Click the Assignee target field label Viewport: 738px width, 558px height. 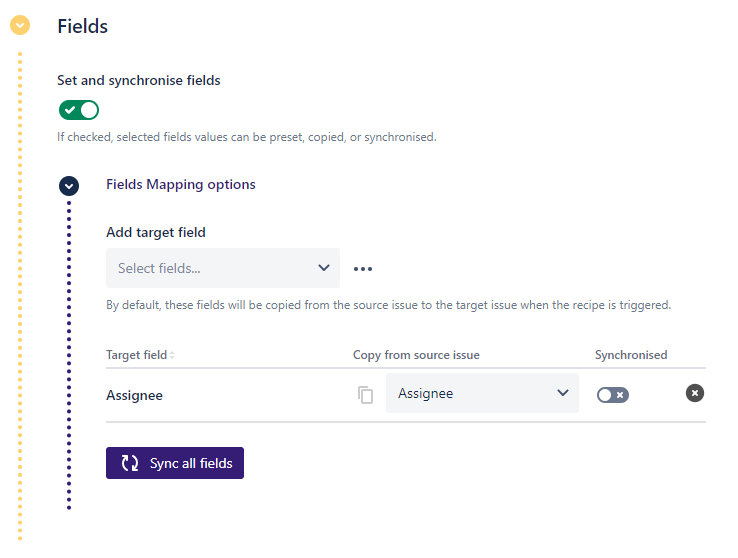pyautogui.click(x=134, y=395)
